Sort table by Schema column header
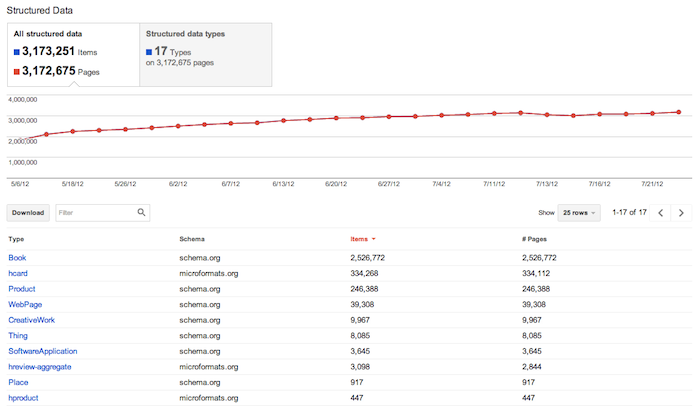Screen dimensions: 700x406 [193, 240]
